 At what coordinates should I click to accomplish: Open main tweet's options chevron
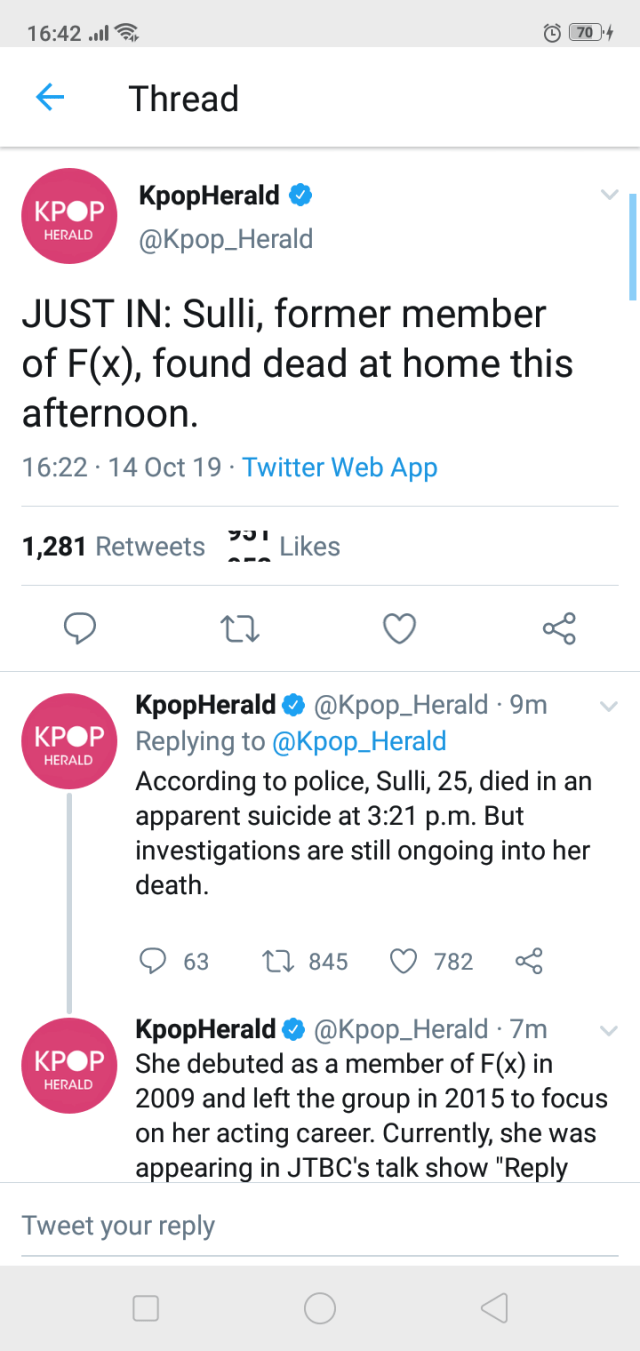[609, 195]
